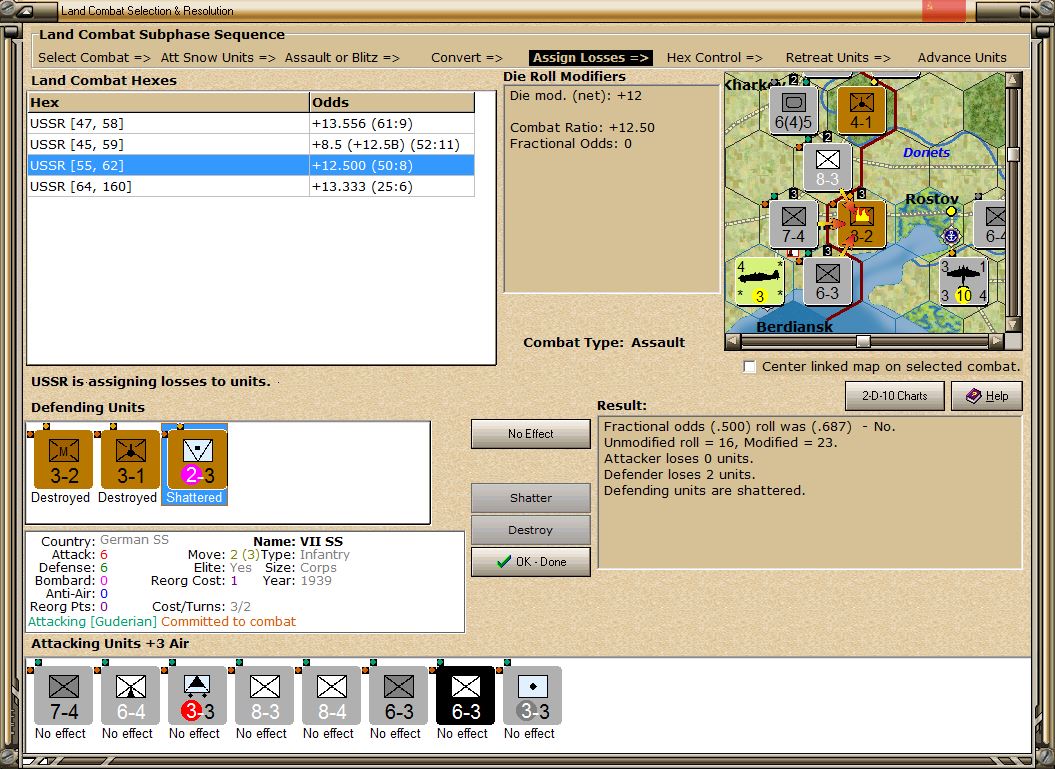Click the air unit counter with red 3 marker
The image size is (1055, 769).
click(x=195, y=695)
